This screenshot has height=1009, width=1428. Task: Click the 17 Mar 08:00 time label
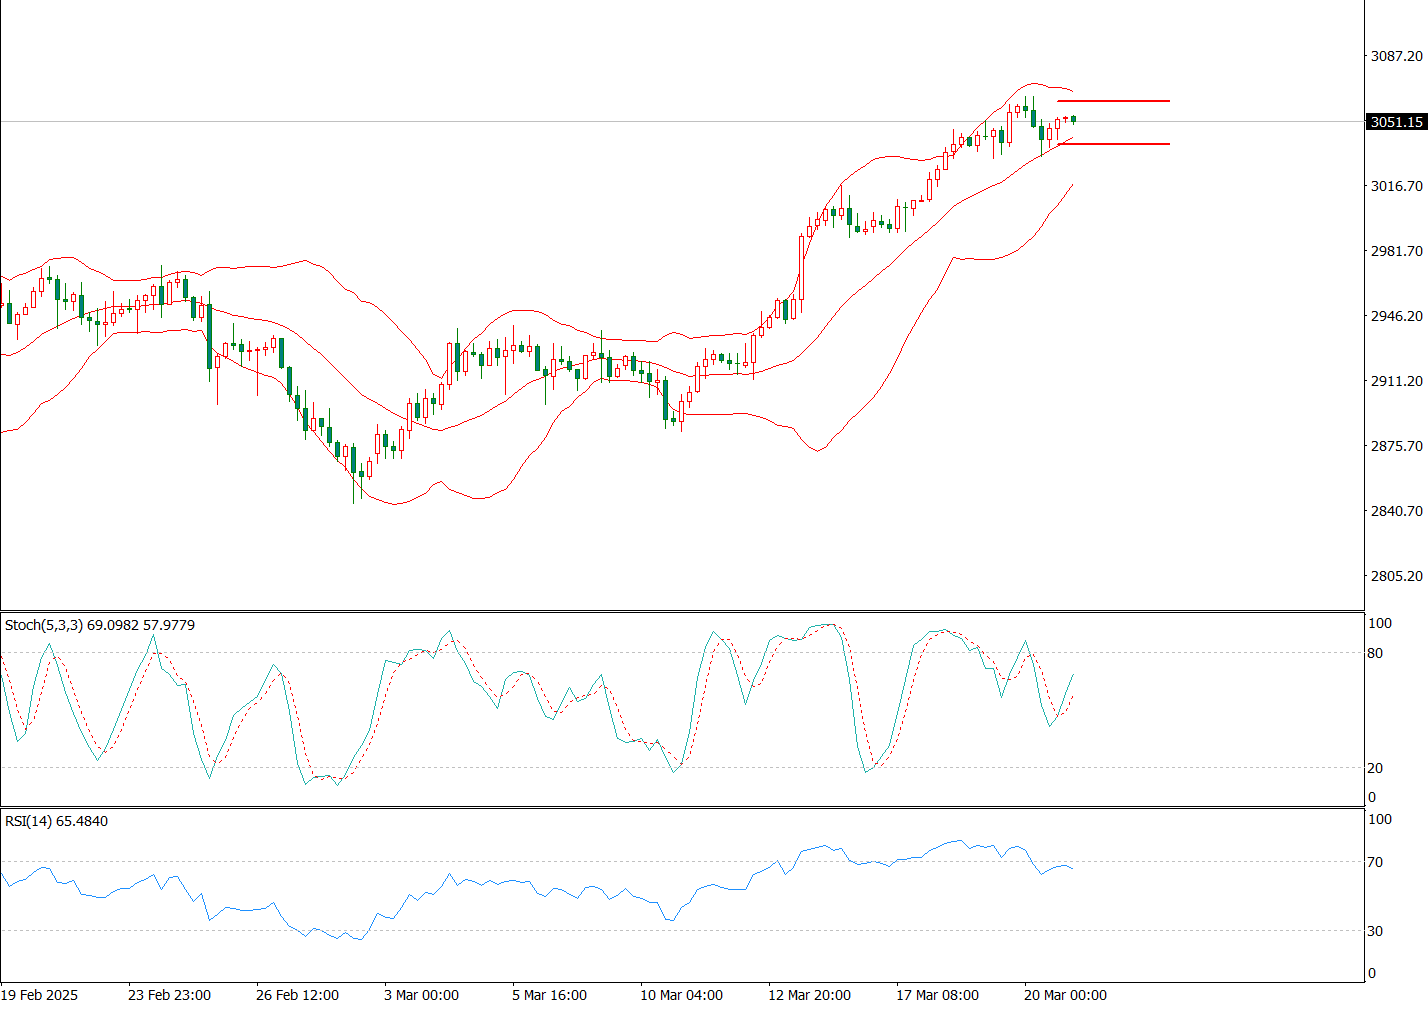click(x=937, y=995)
